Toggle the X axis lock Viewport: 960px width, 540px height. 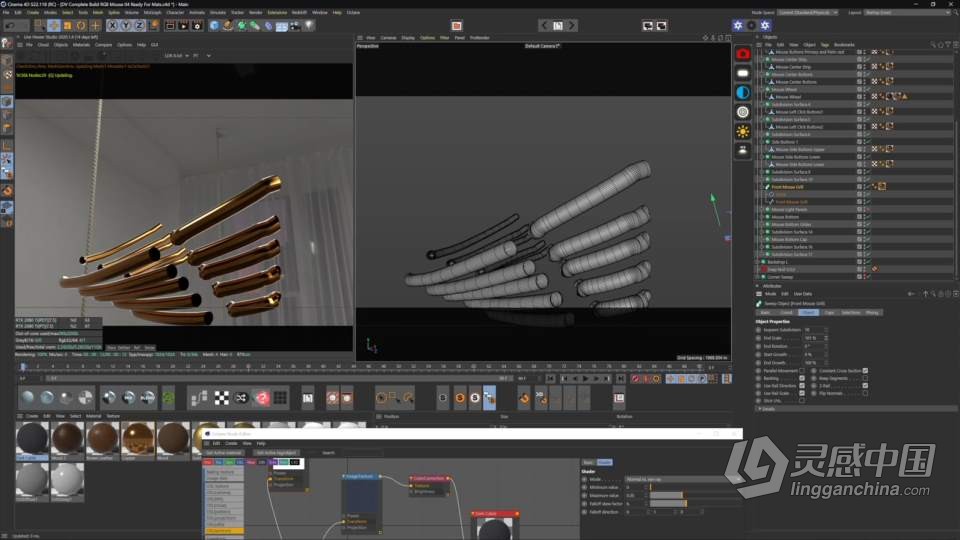click(112, 26)
